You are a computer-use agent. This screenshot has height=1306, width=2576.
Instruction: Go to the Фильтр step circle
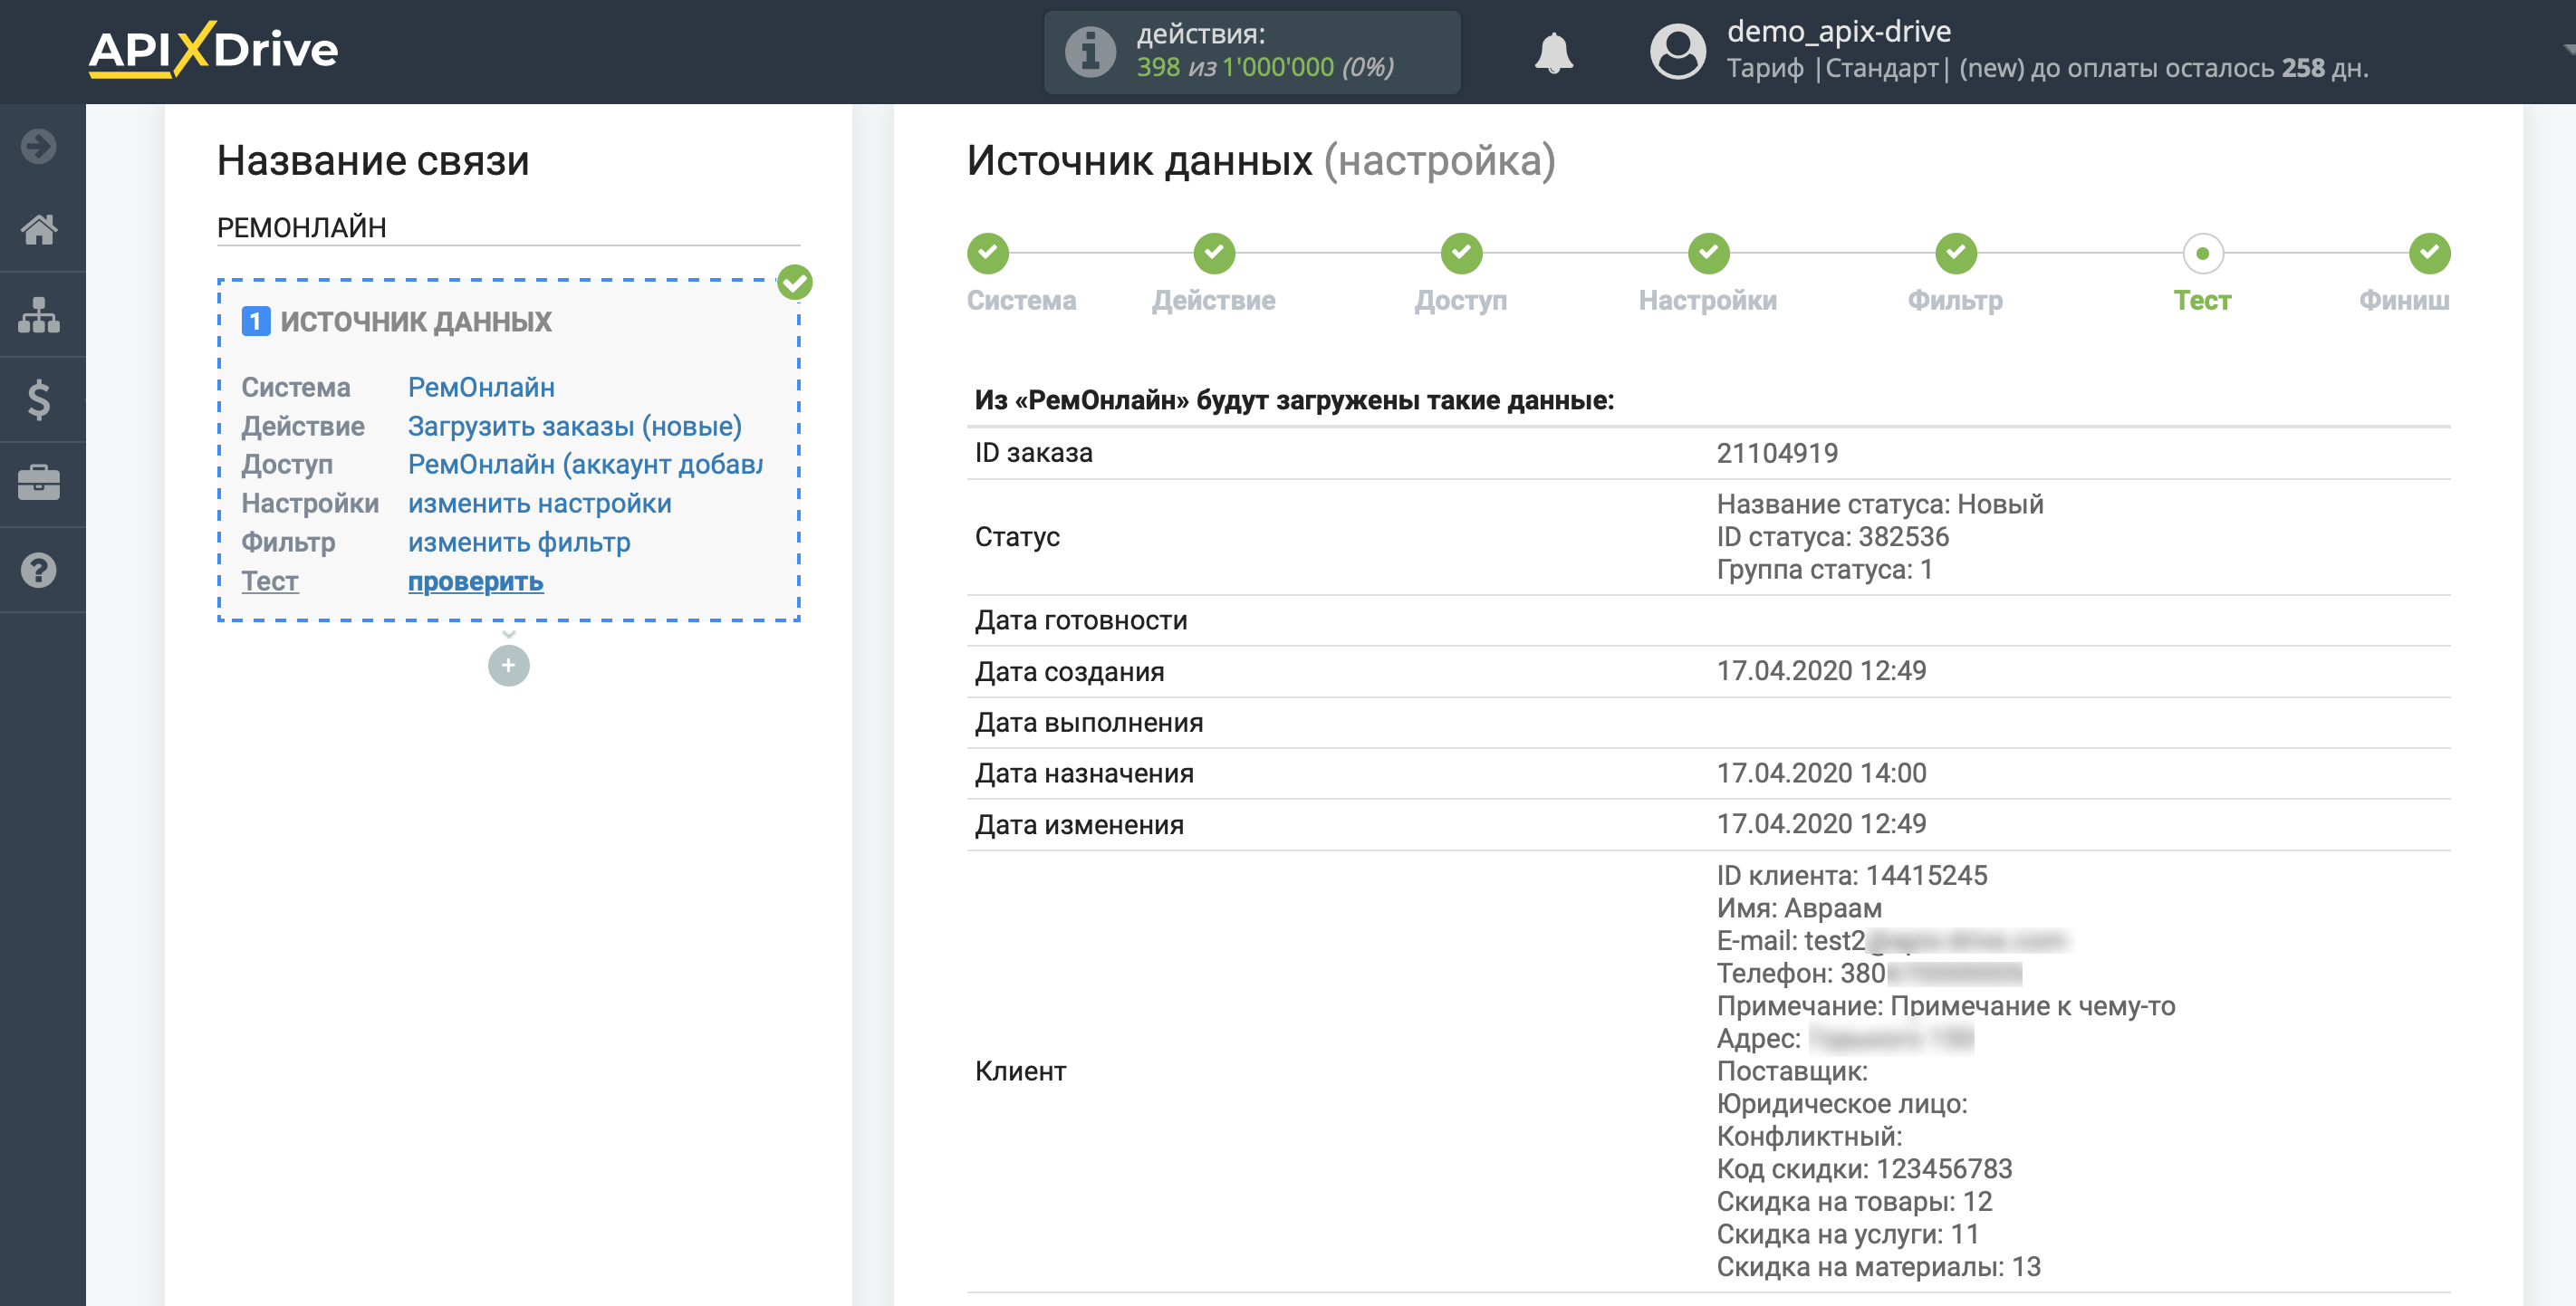click(1955, 253)
